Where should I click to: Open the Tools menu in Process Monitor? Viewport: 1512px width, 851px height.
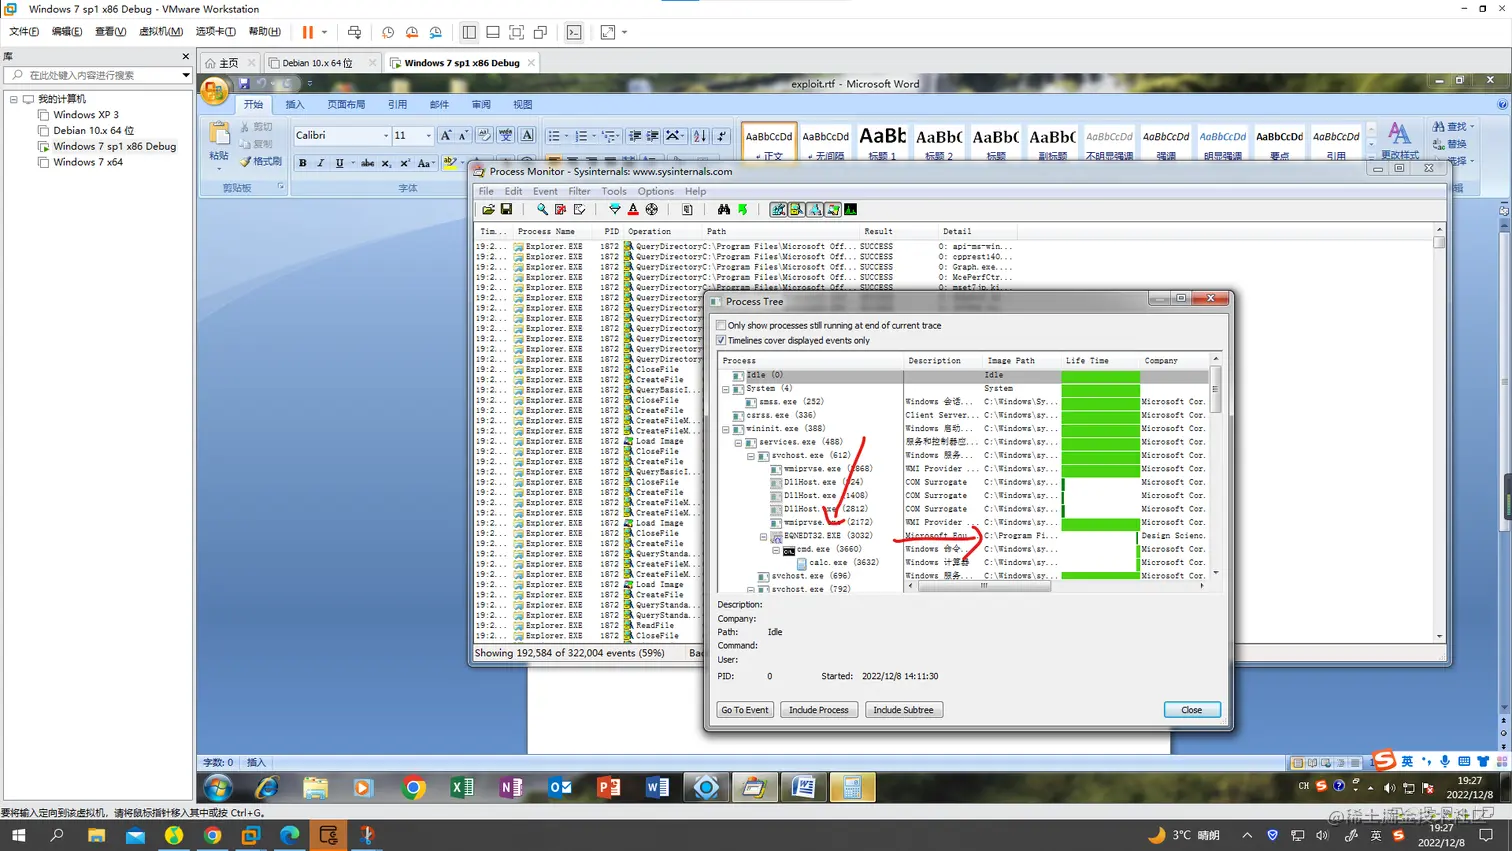point(614,191)
